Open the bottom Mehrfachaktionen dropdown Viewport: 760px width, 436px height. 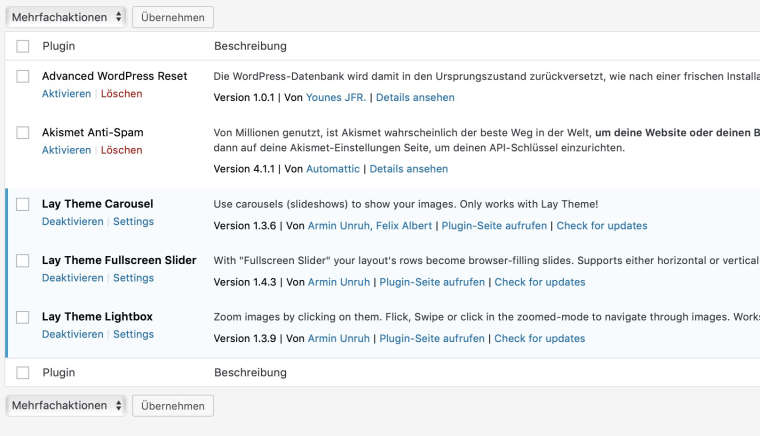(66, 405)
